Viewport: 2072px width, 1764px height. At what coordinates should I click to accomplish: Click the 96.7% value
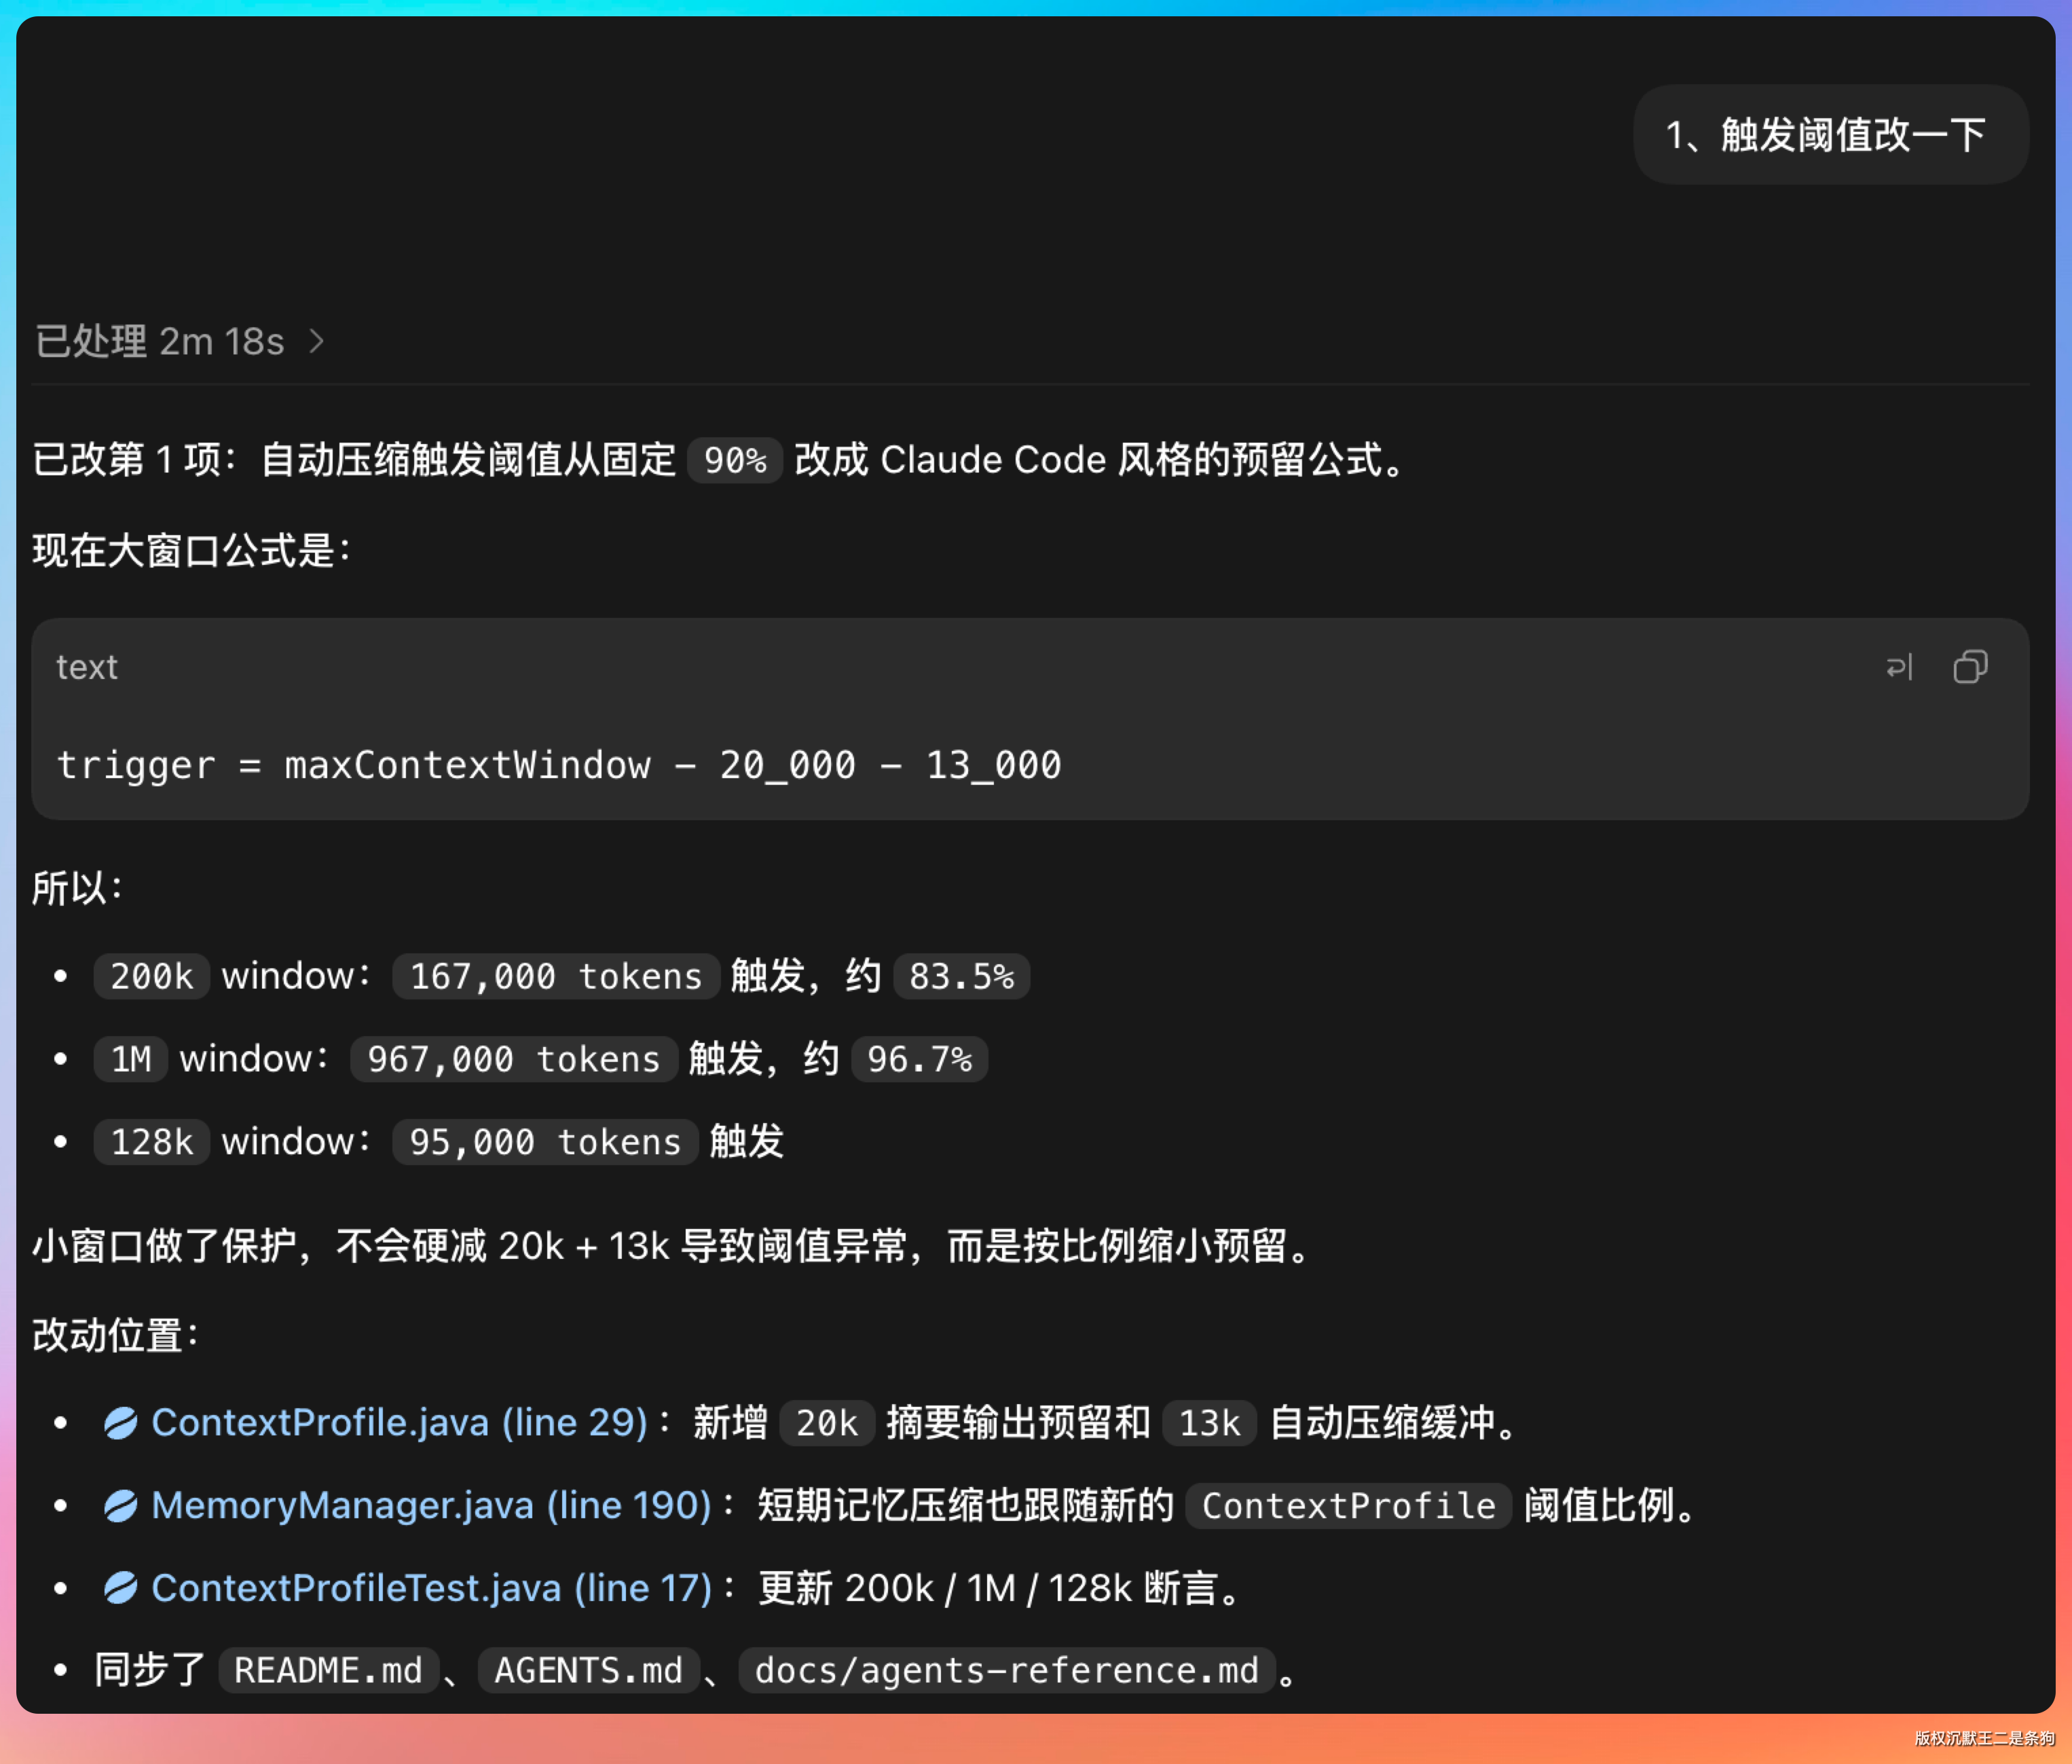(x=919, y=1059)
